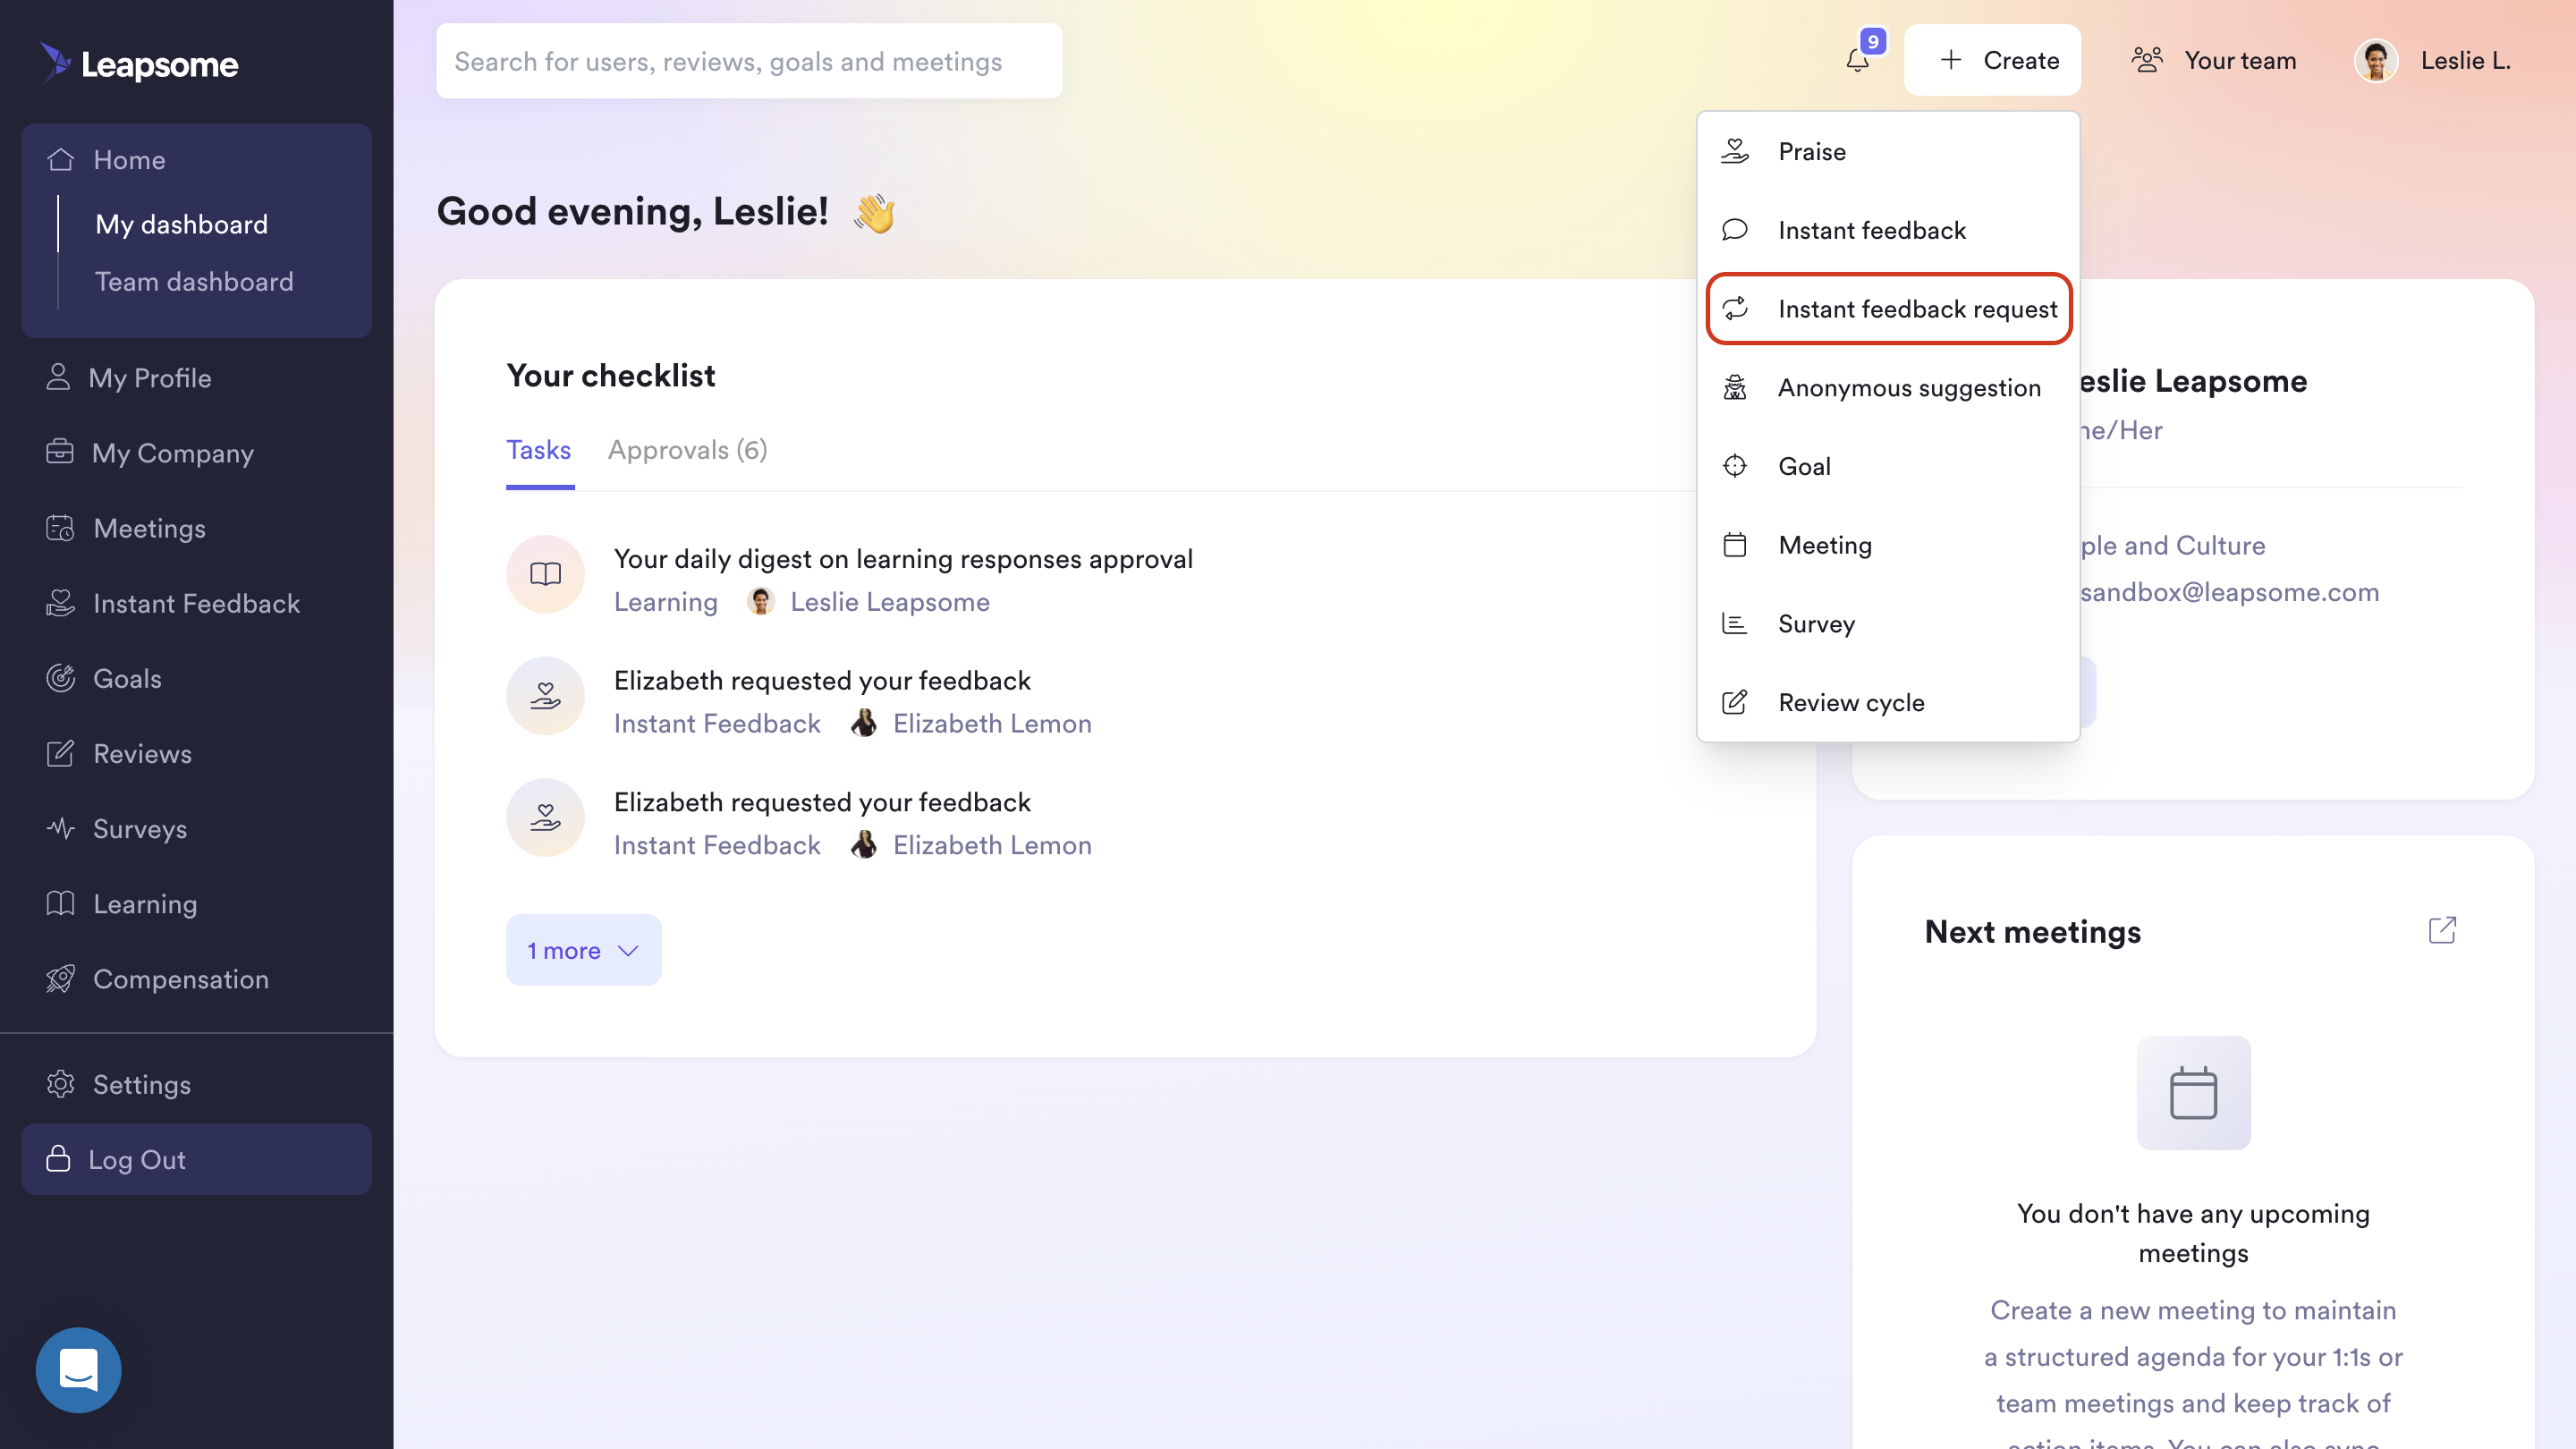Click Learning category link in checklist
Image resolution: width=2576 pixels, height=1449 pixels.
tap(666, 601)
